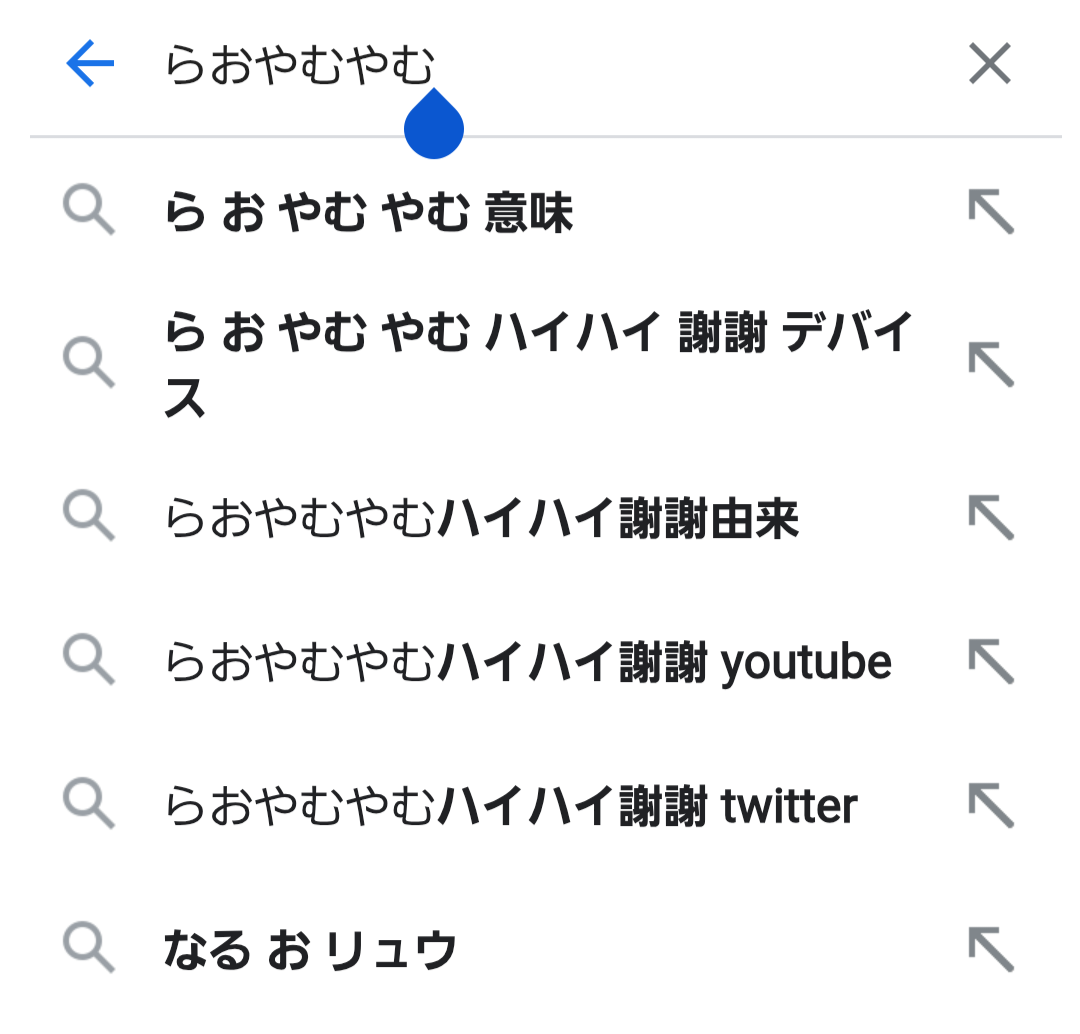Insert 由来 suggestion using its arrow icon

[991, 518]
